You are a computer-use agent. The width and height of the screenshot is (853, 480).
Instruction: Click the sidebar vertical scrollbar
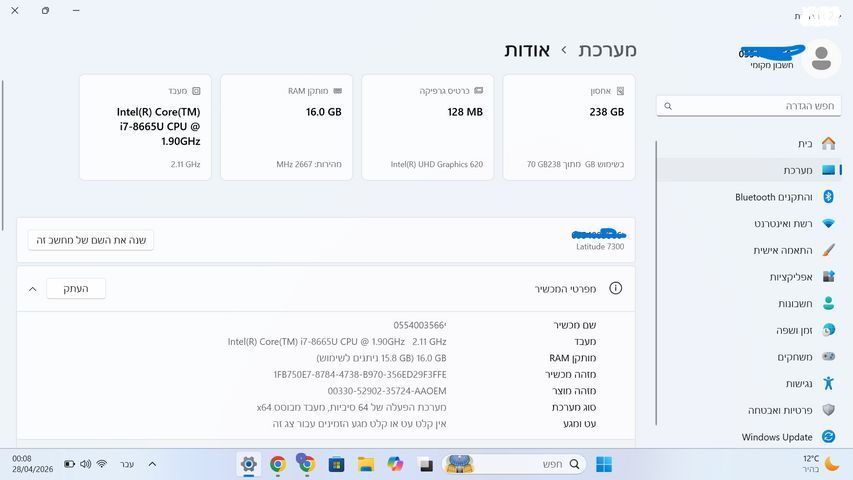tap(656, 283)
